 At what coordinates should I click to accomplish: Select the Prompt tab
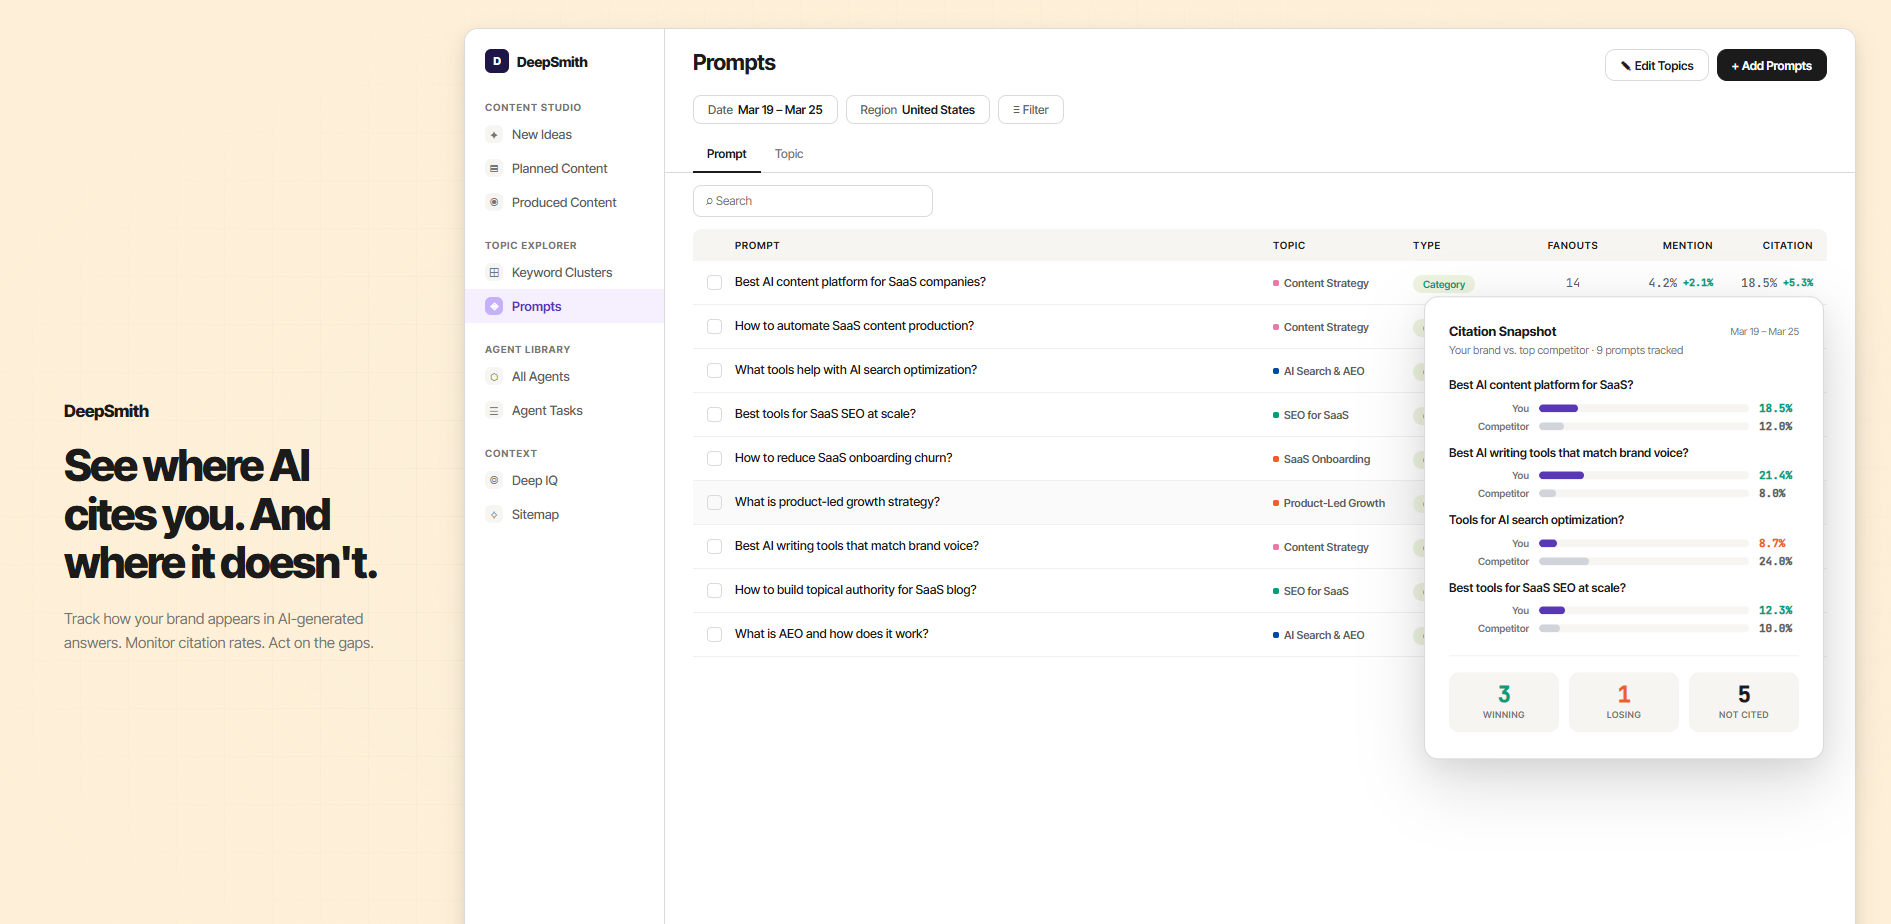[726, 154]
